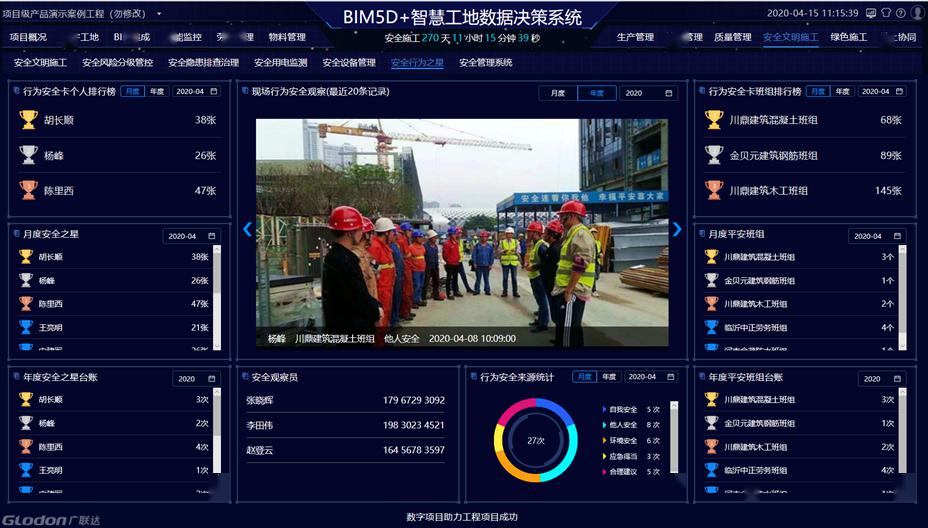Click 应急得当 legend entry in source chart
Viewport: 928px width, 528px height.
(631, 456)
